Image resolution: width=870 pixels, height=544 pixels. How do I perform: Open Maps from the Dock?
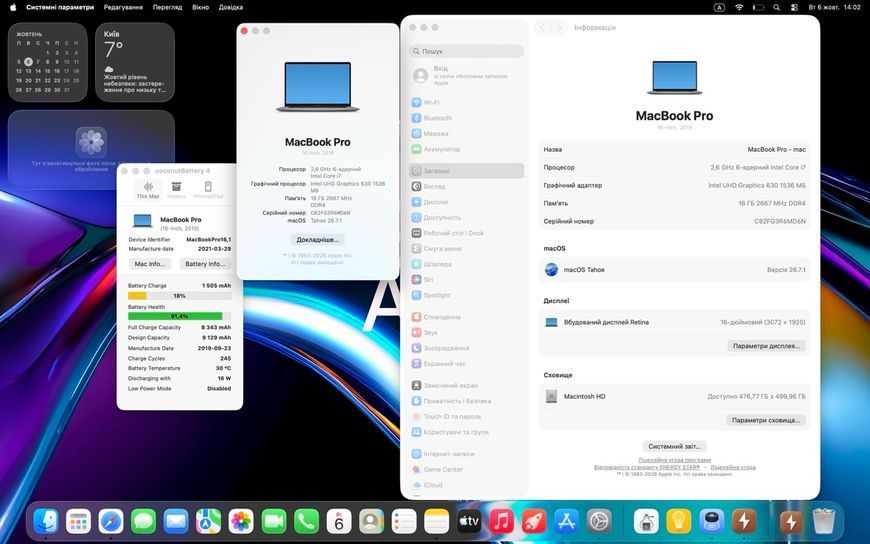pyautogui.click(x=209, y=522)
